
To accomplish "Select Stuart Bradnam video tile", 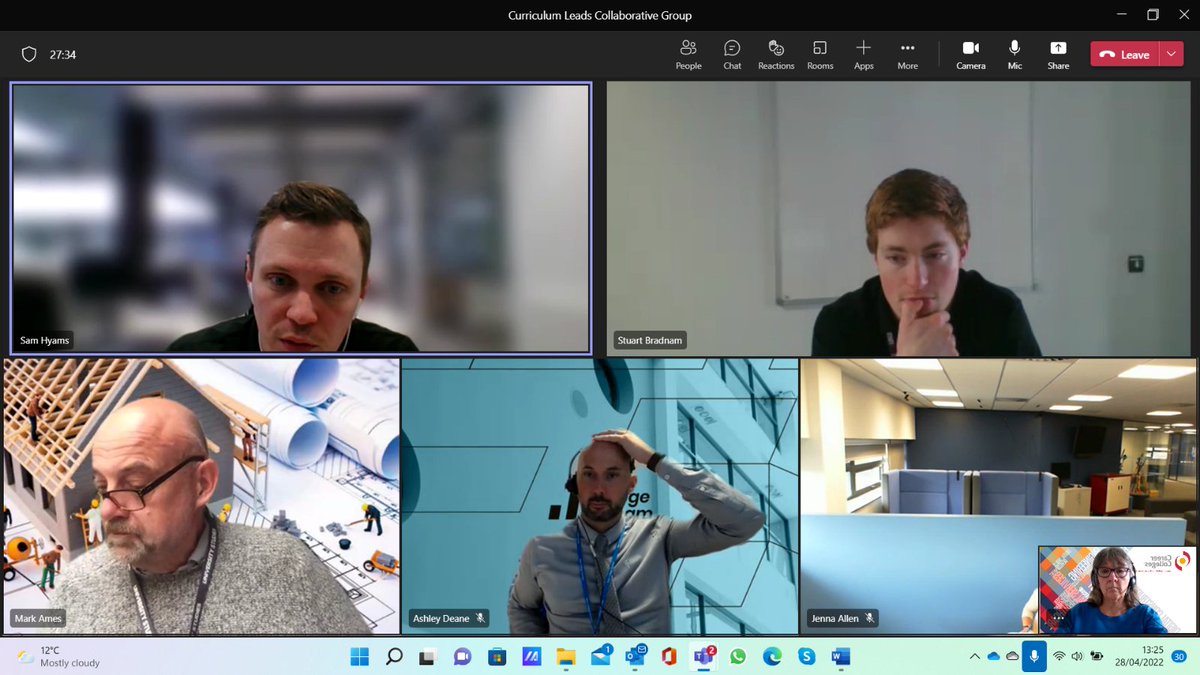I will tap(901, 218).
